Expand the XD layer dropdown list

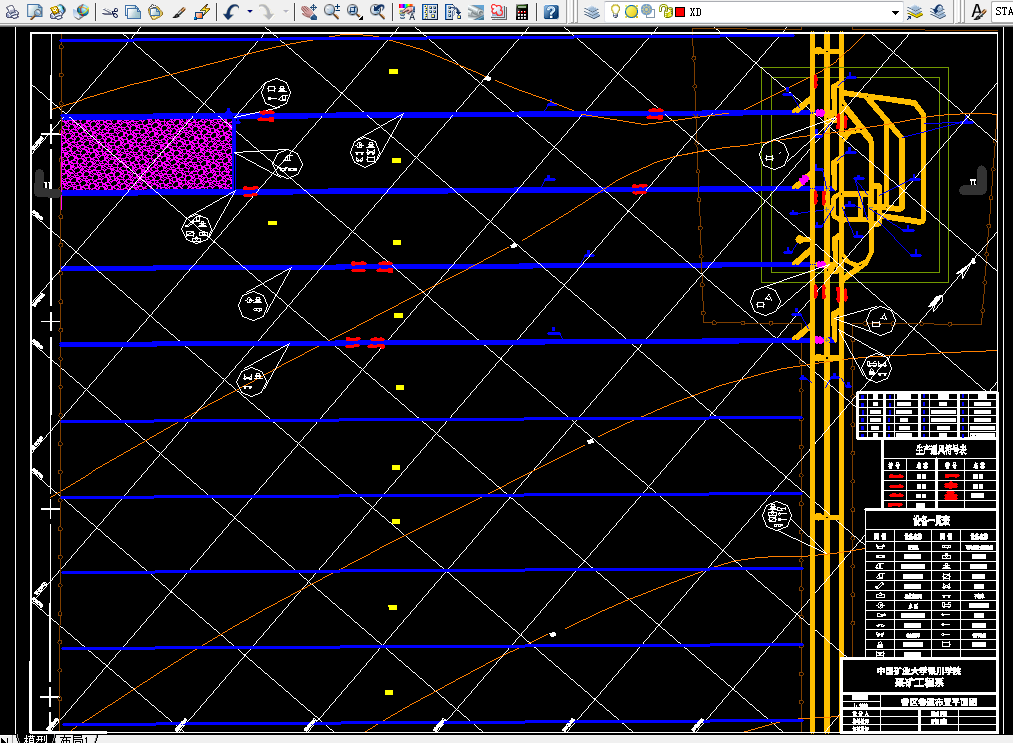click(x=895, y=12)
